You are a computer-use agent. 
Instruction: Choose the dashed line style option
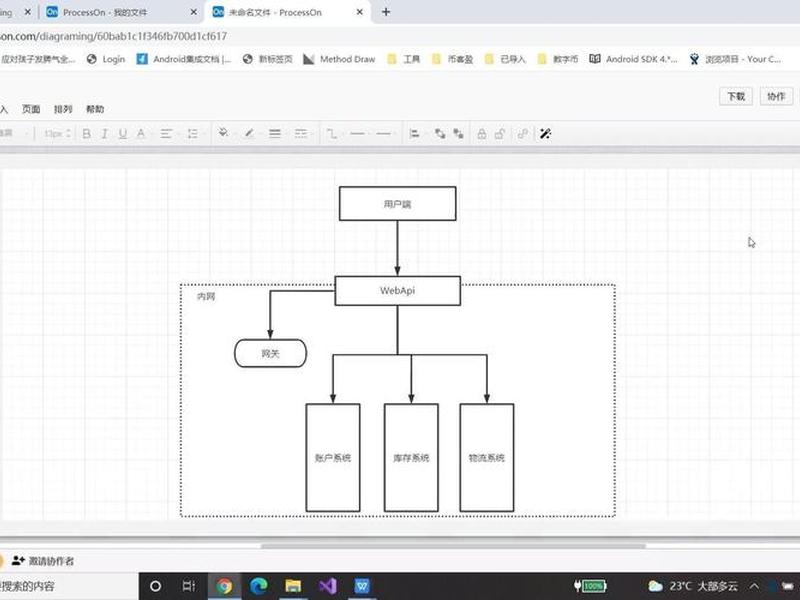301,134
